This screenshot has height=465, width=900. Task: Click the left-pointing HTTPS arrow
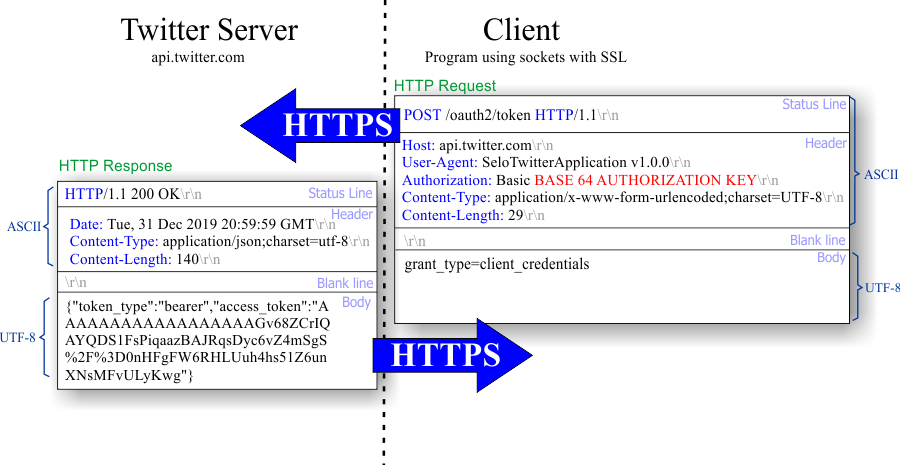point(320,125)
